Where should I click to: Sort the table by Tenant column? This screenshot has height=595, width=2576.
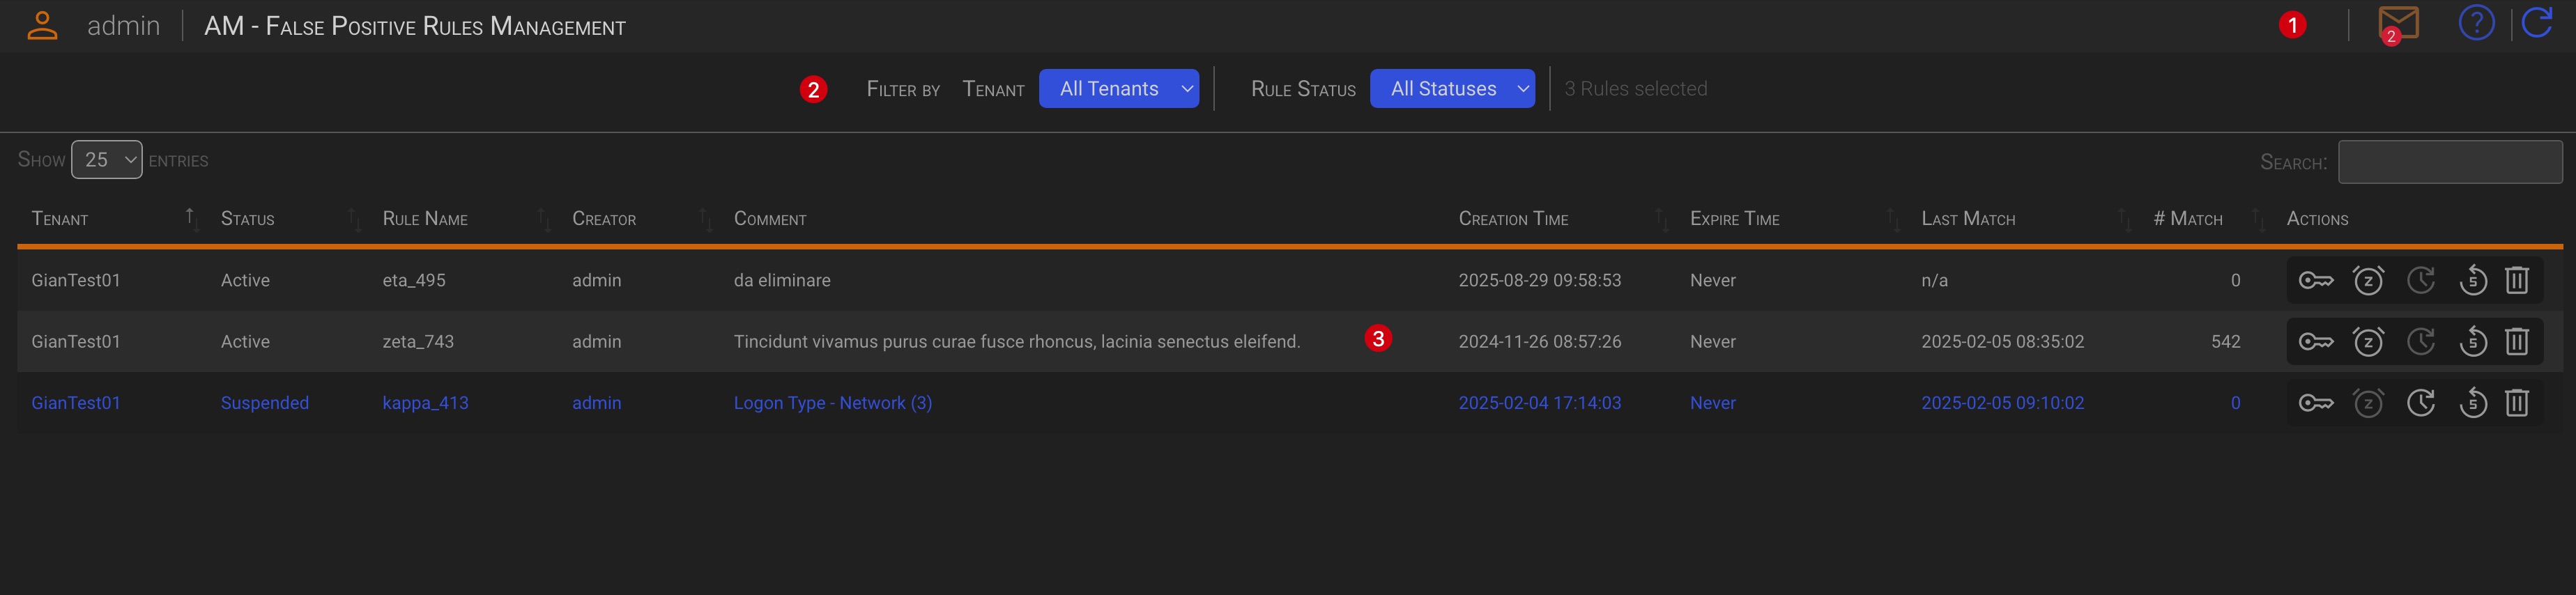(60, 219)
